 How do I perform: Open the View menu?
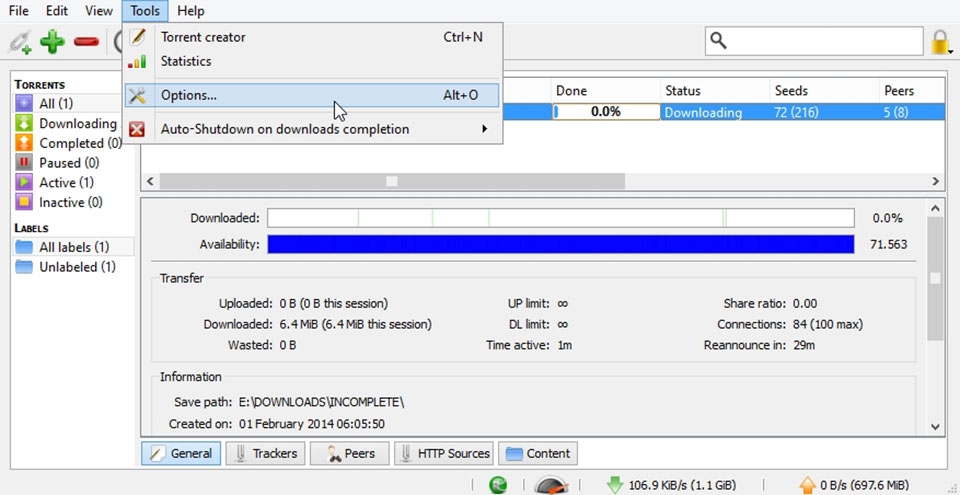tap(99, 10)
